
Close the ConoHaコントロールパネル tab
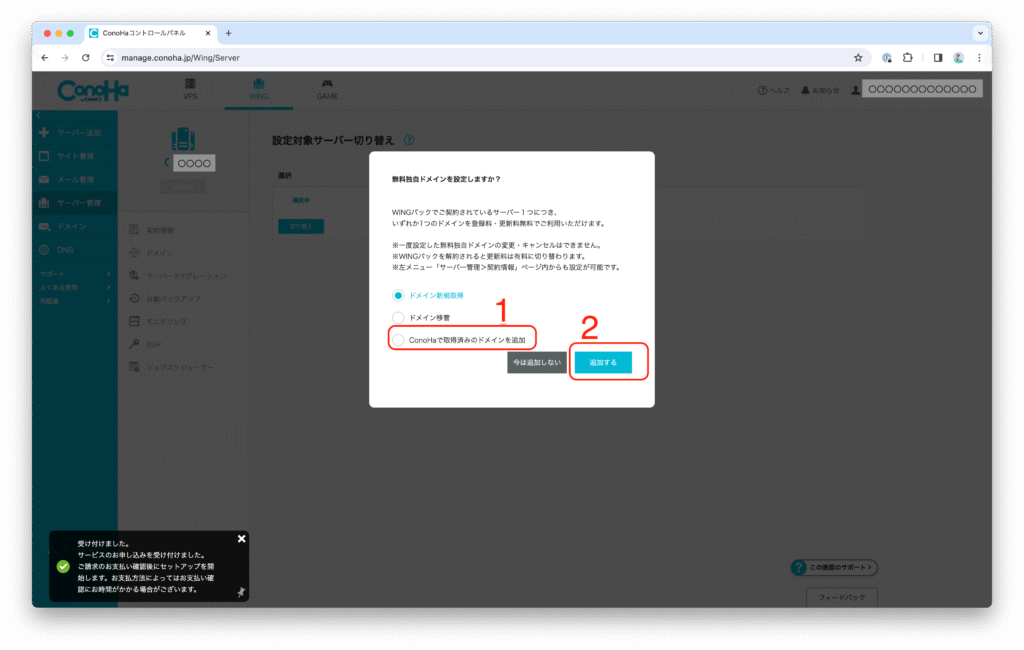208,33
